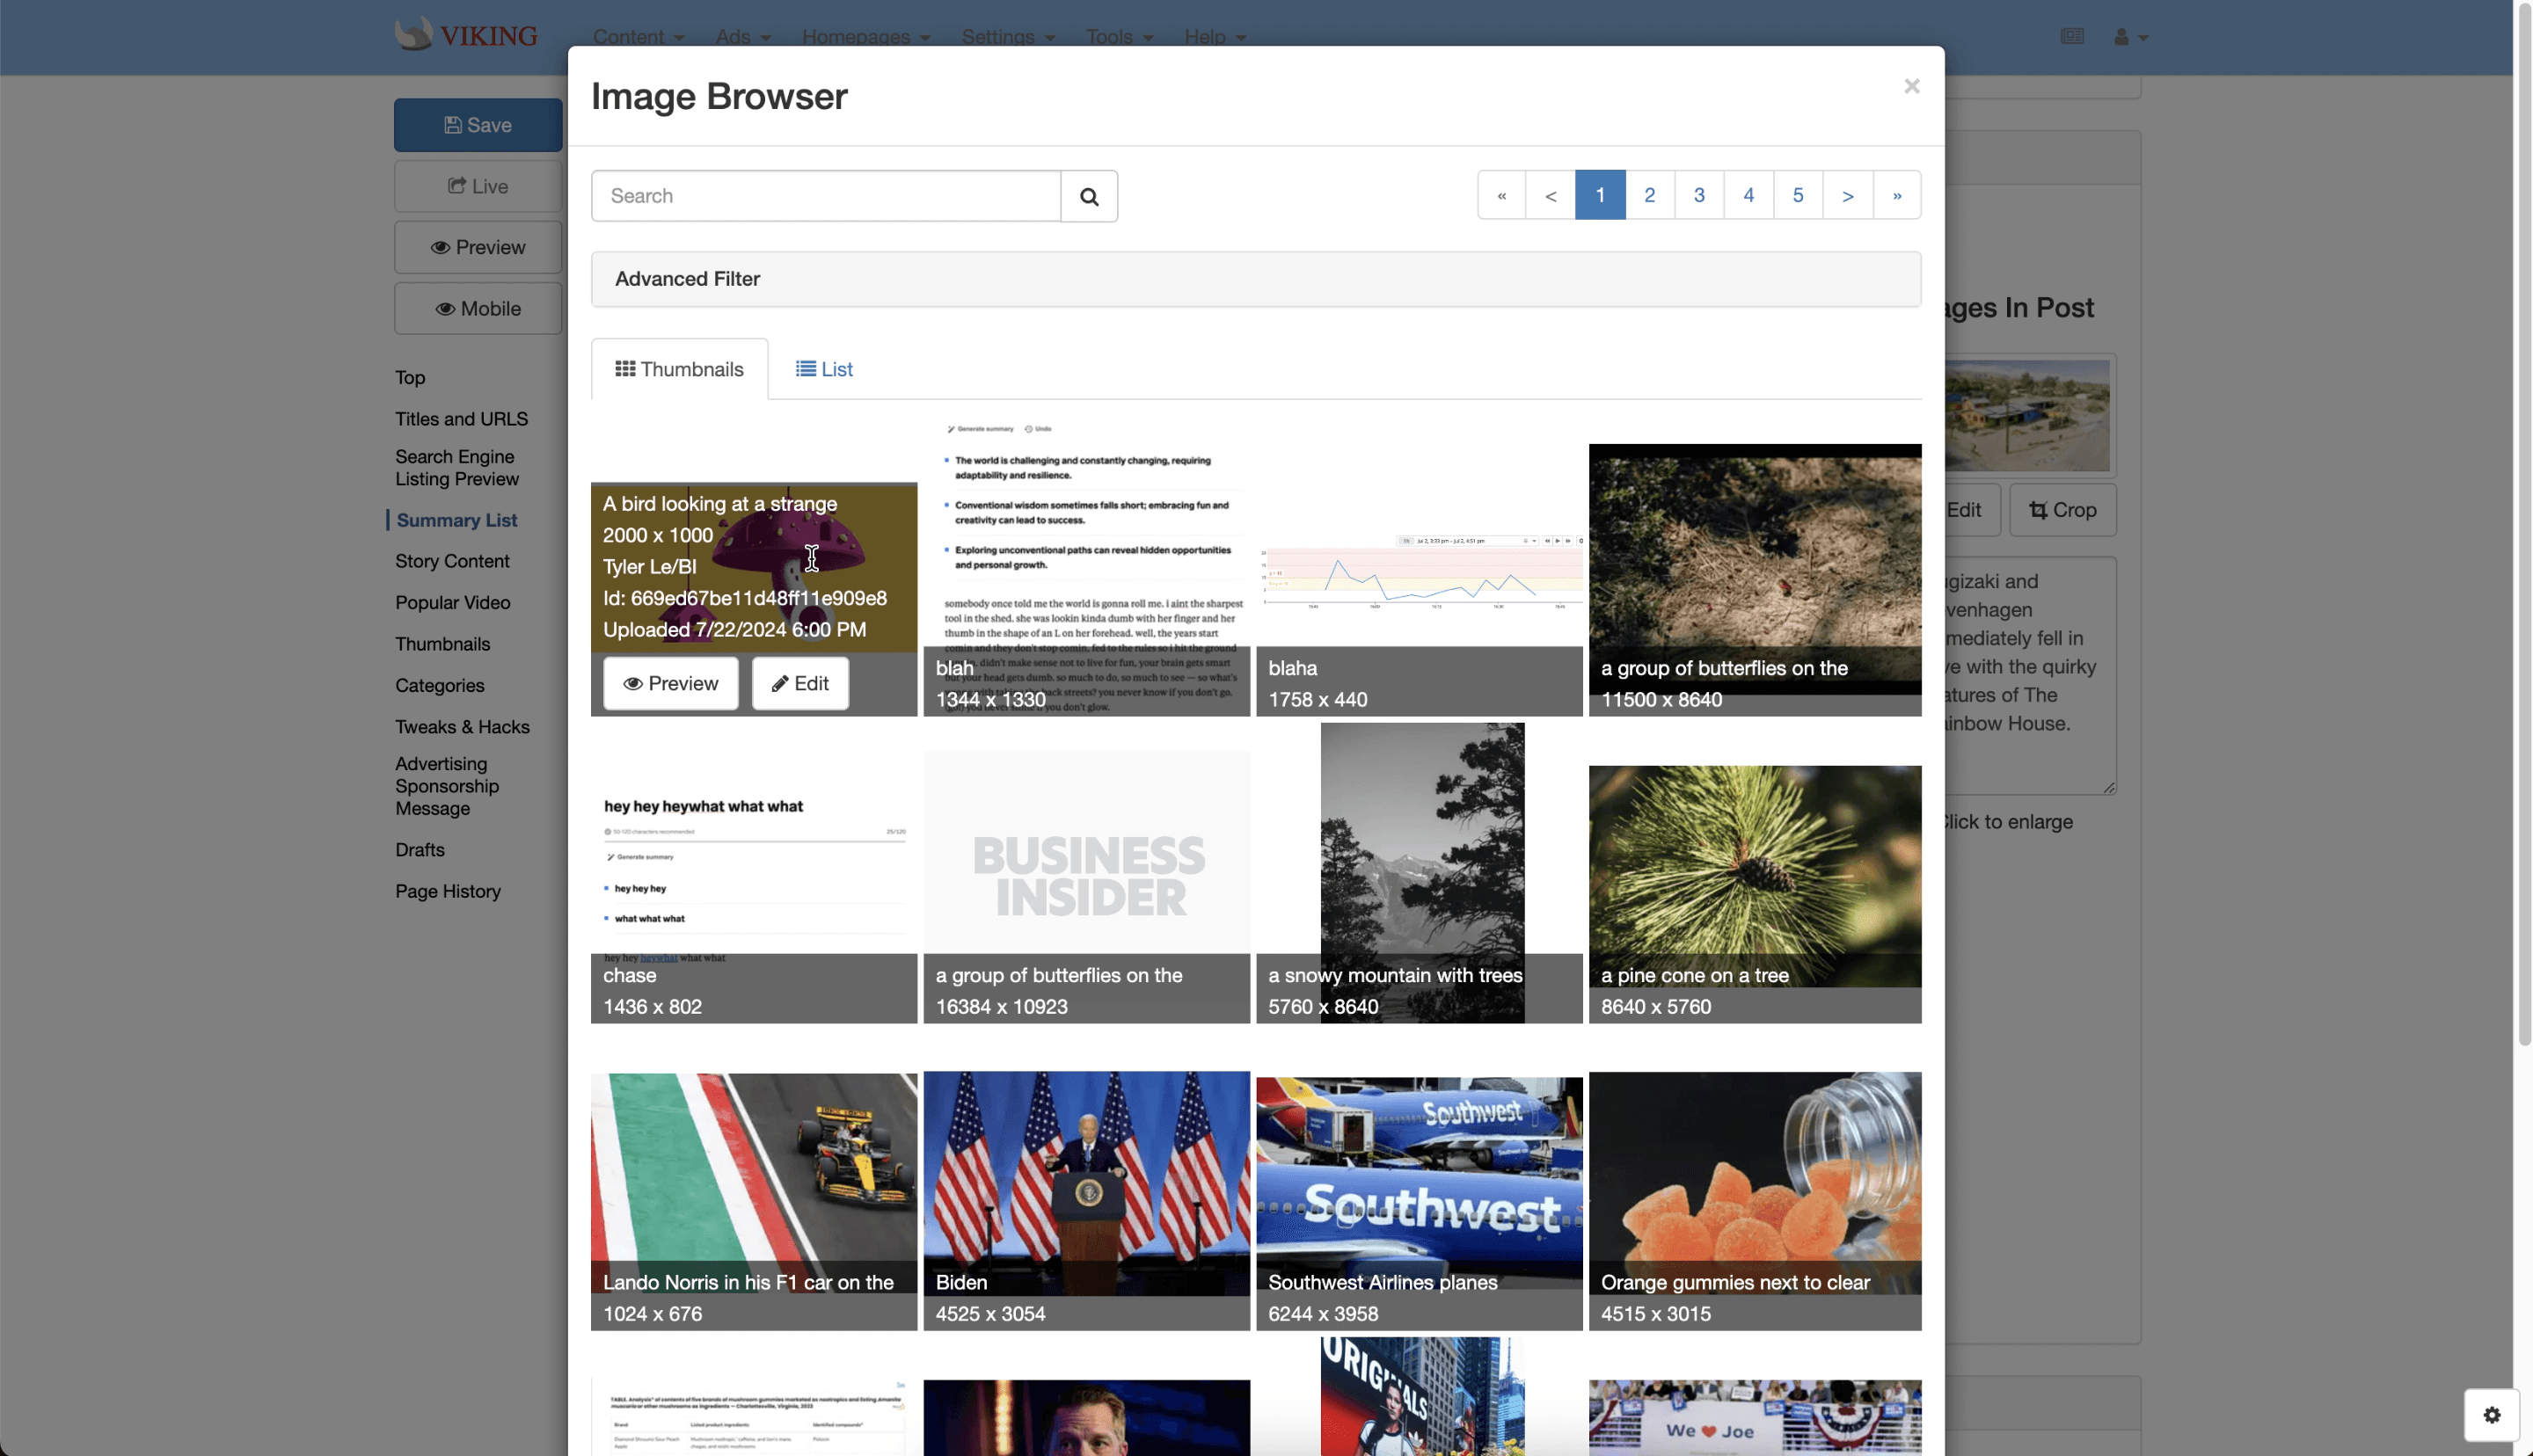Screen dimensions: 2533x1456
Task: Go to page 2 of images
Action: click(1649, 195)
